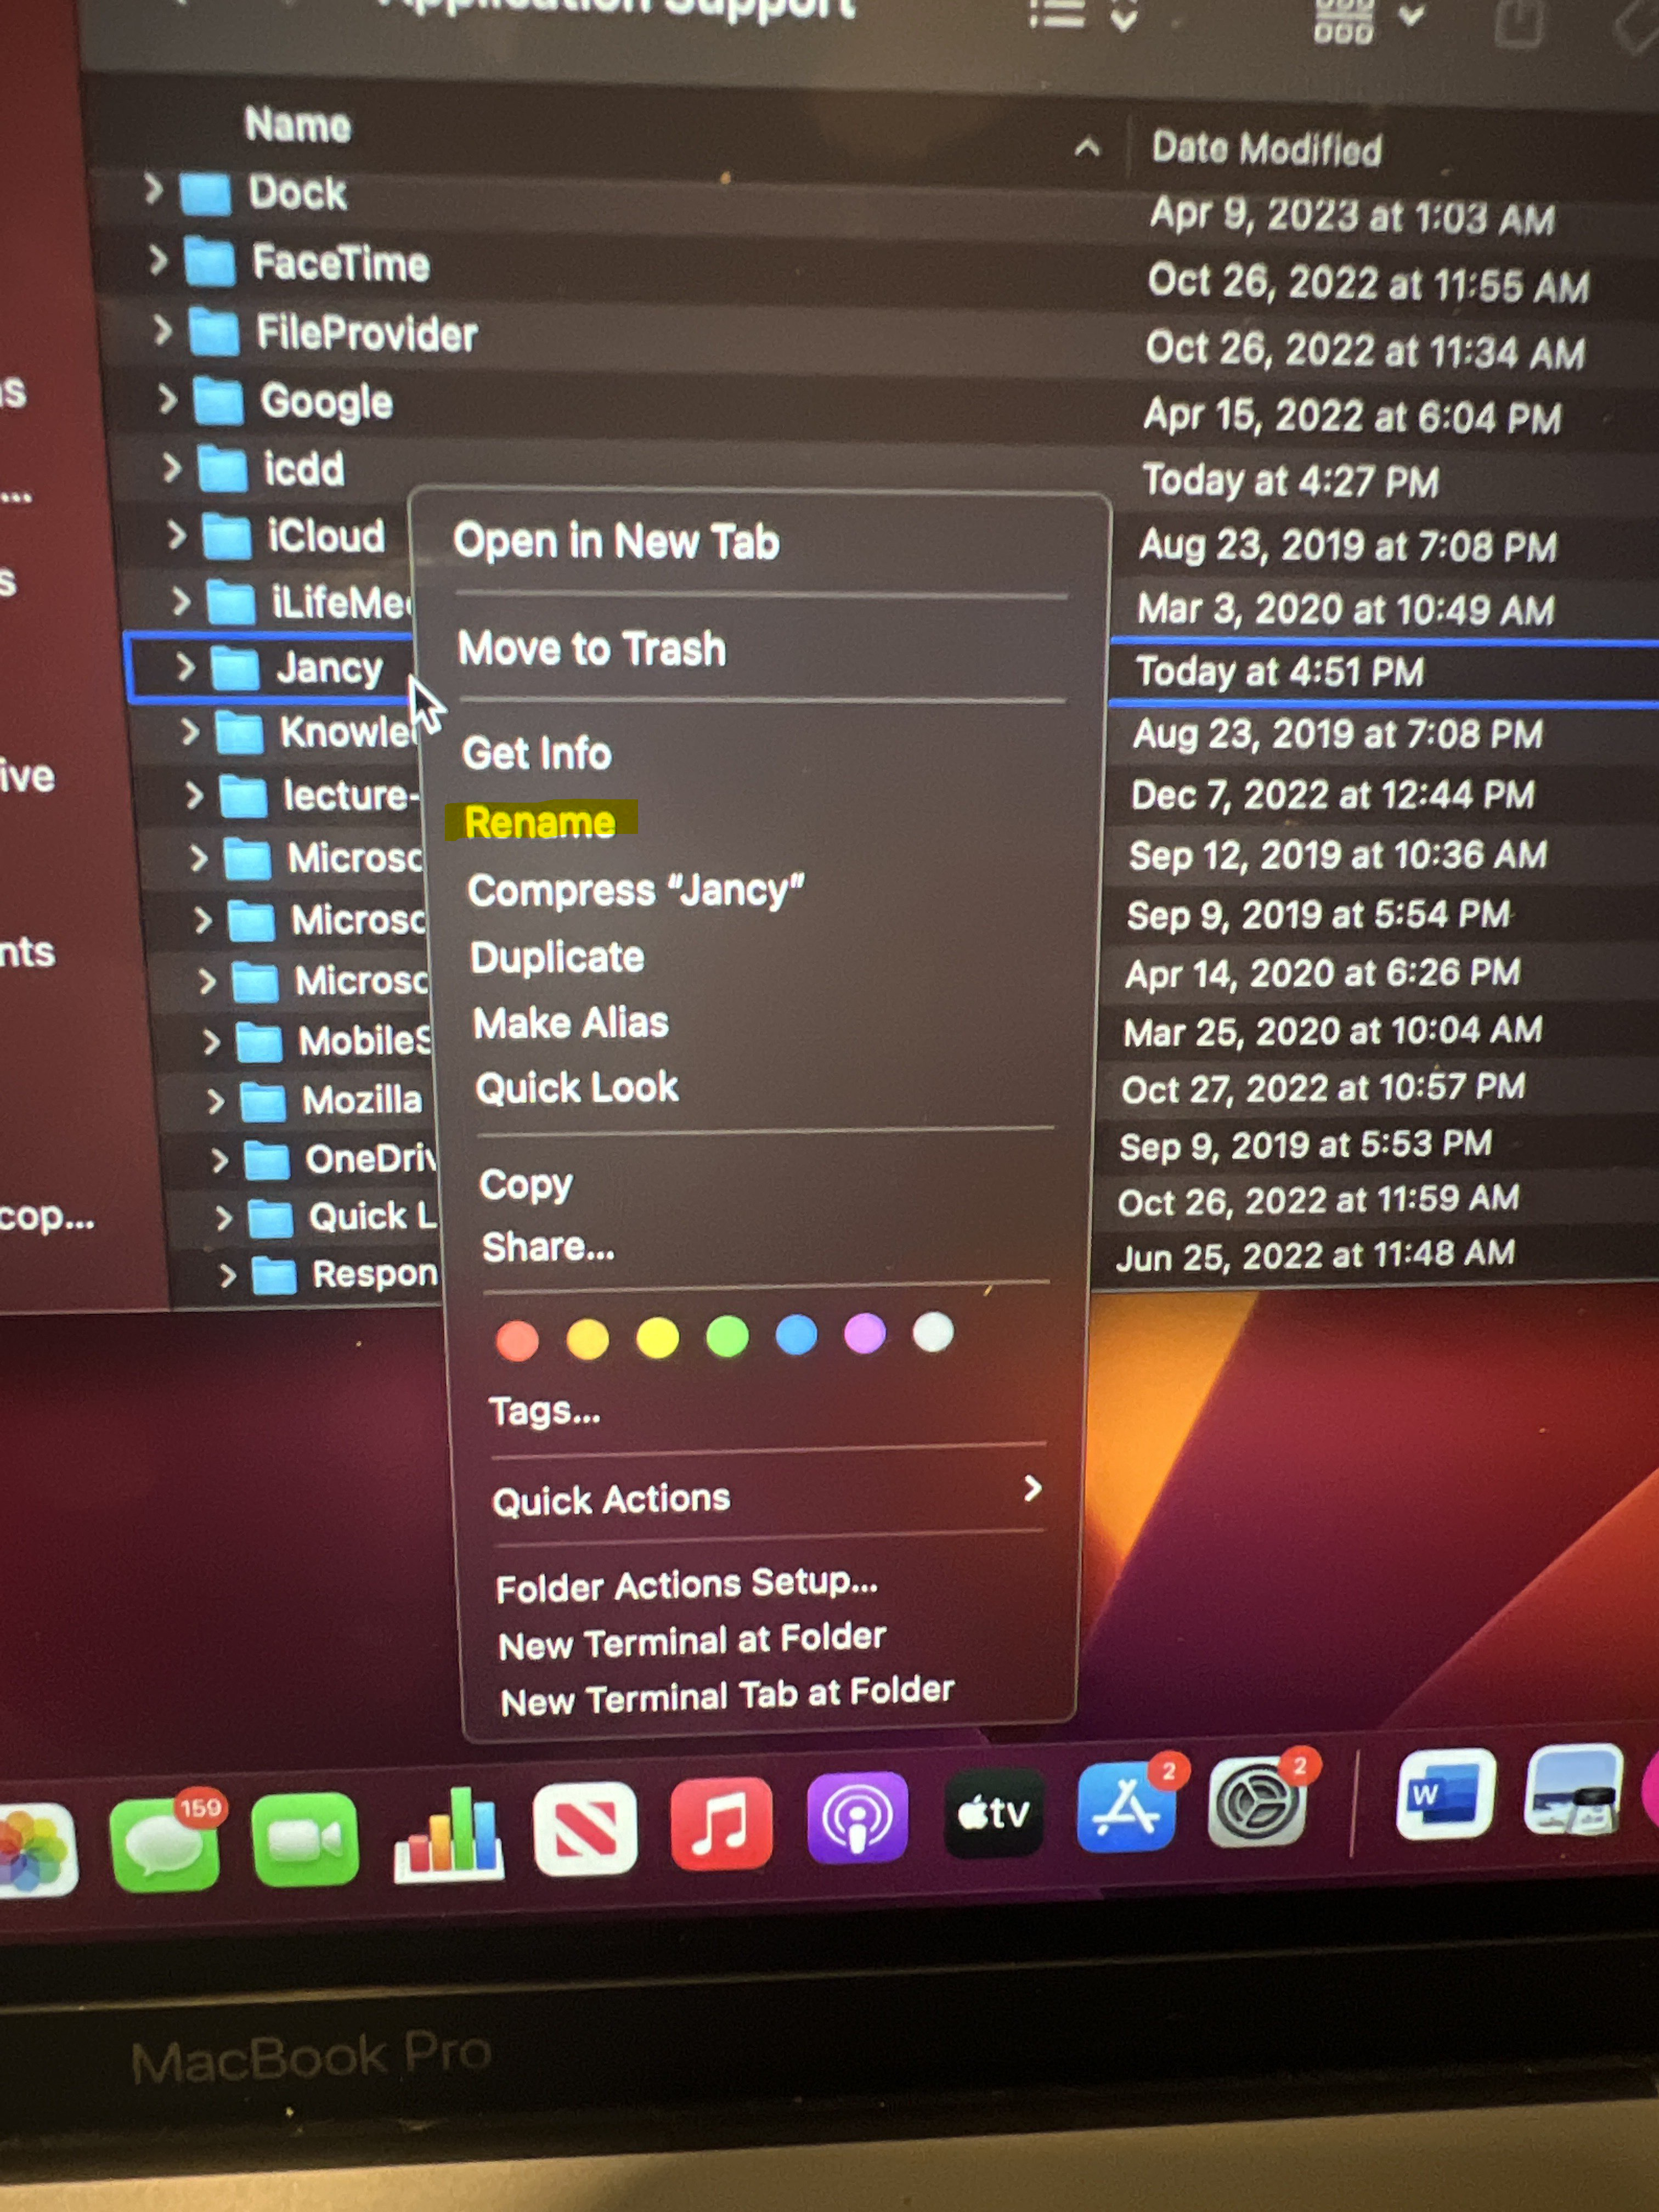This screenshot has width=1659, height=2212.
Task: Apply the gray tag color
Action: pos(933,1332)
